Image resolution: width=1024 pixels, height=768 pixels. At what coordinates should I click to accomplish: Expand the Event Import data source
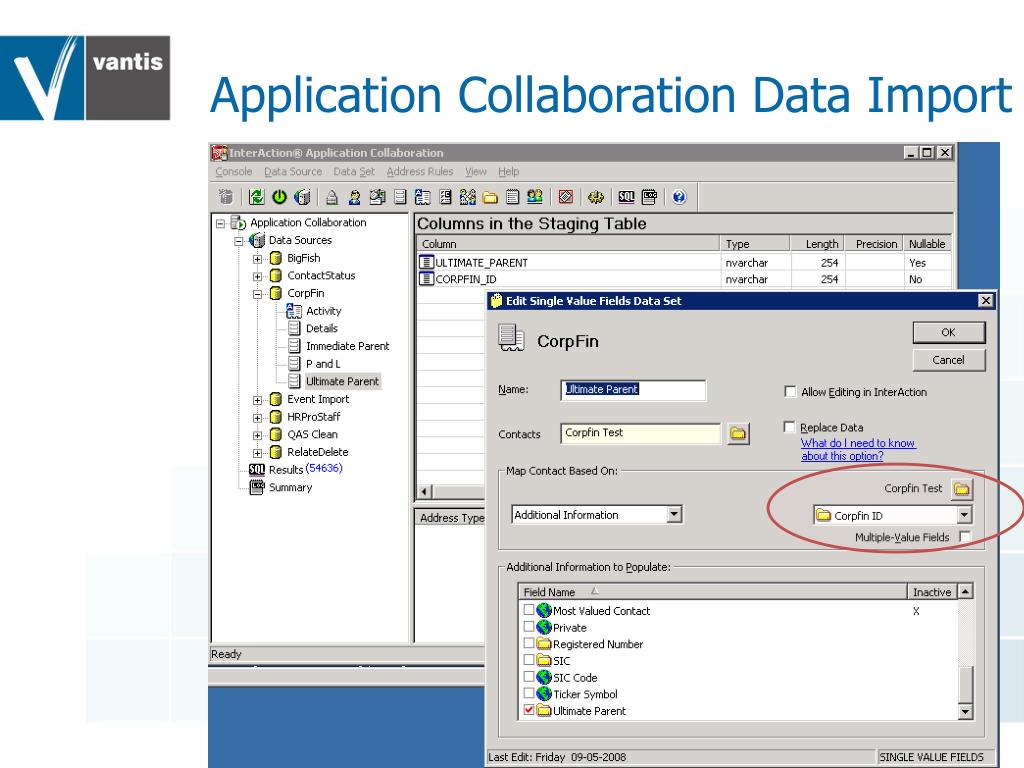257,400
